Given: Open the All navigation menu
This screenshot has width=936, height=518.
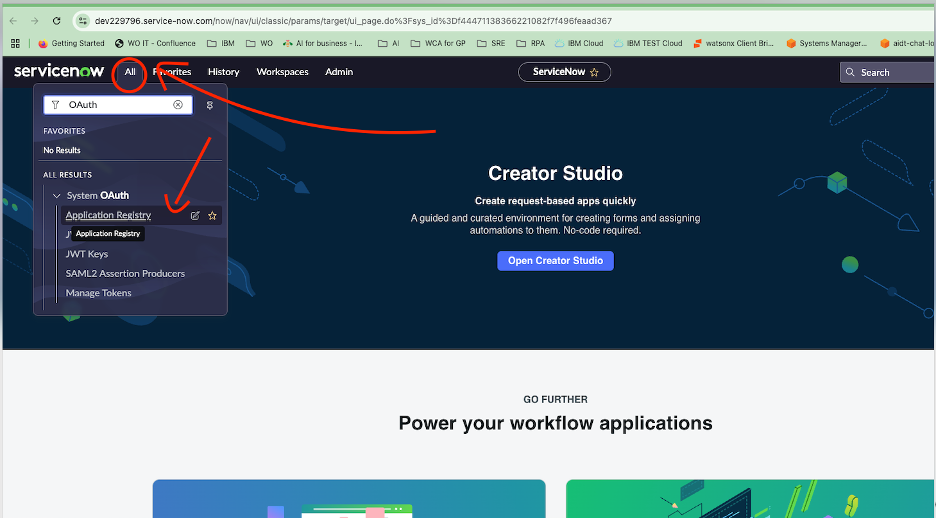Looking at the screenshot, I should coord(130,72).
